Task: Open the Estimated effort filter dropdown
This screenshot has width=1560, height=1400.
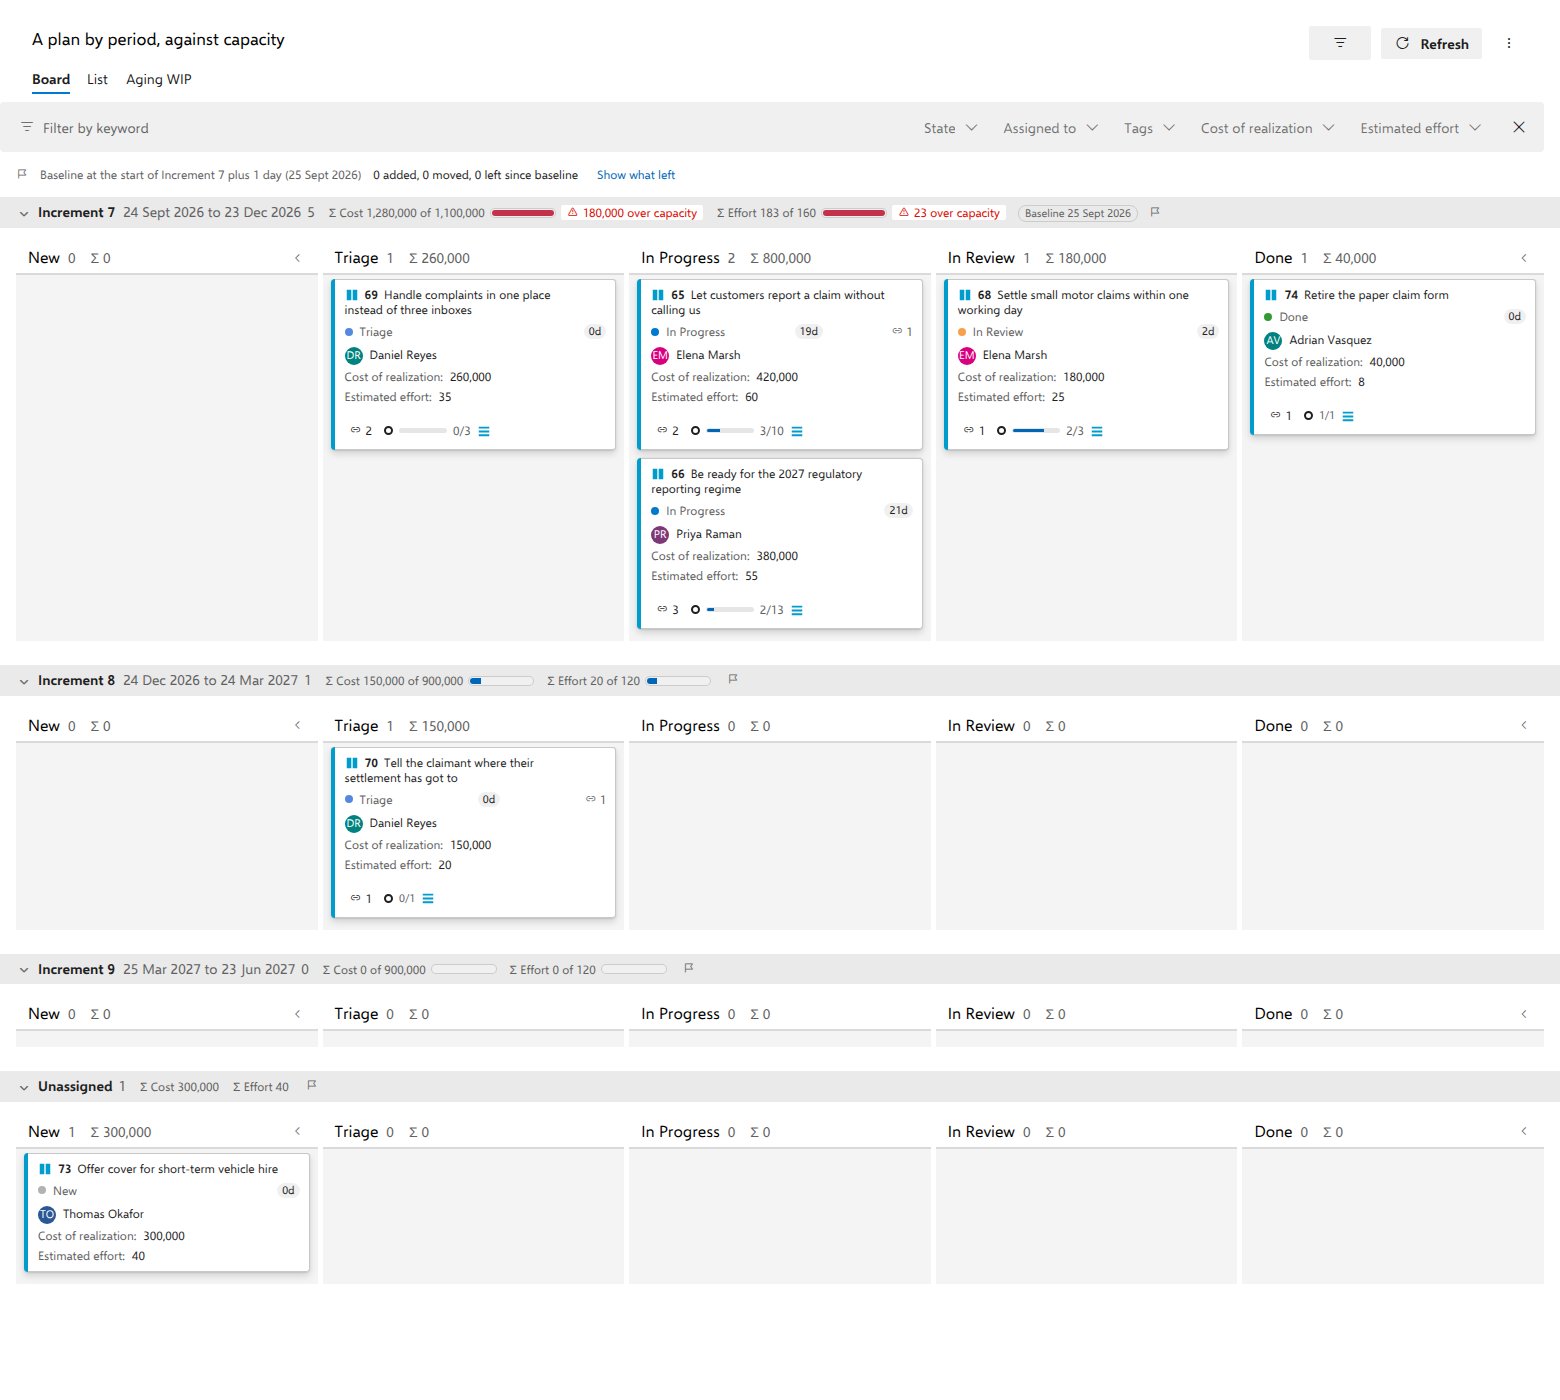Action: coord(1420,128)
